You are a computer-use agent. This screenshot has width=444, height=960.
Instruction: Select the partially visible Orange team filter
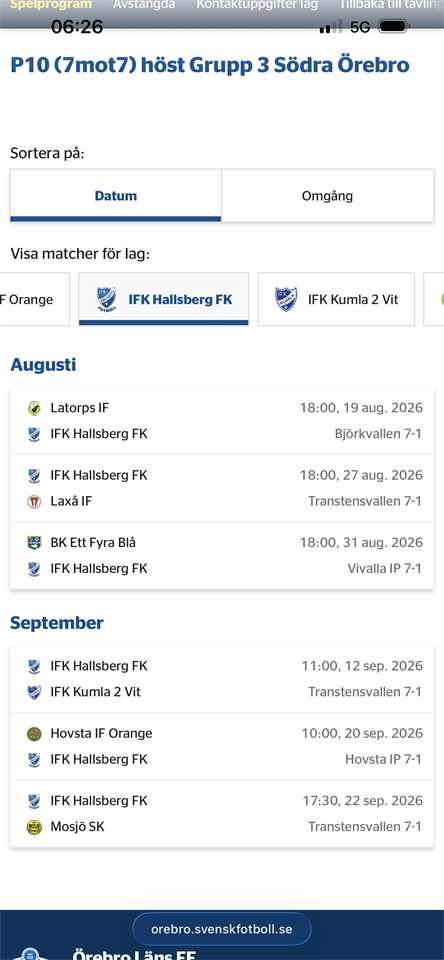(x=34, y=299)
